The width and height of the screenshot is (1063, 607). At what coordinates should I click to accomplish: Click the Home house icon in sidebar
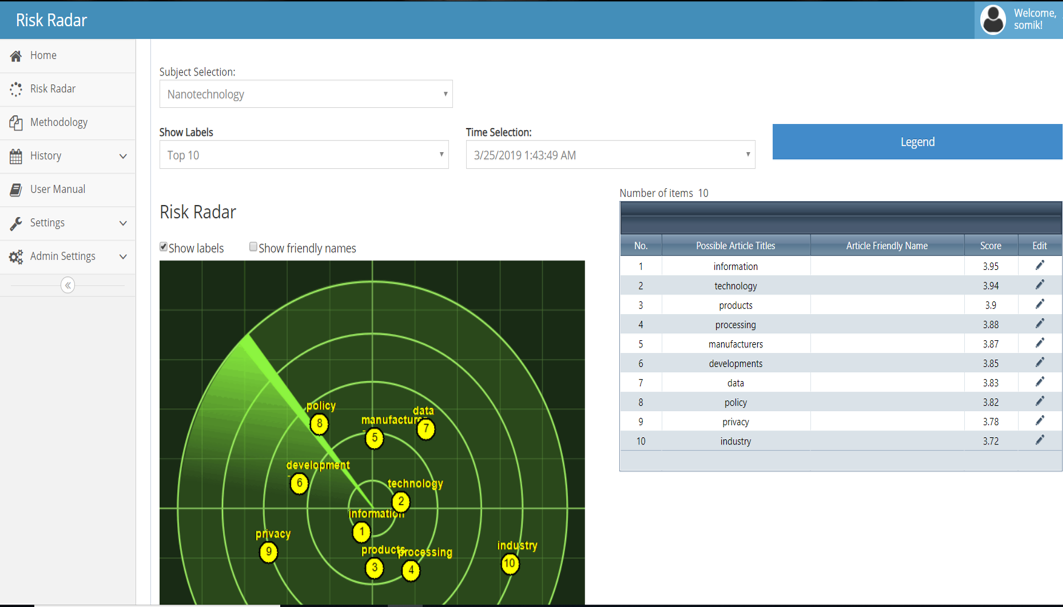coord(16,56)
